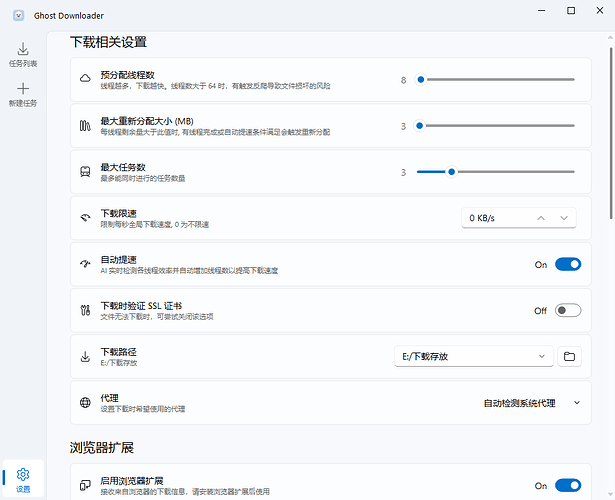Switch to the 新建任务 sidebar tab
The height and width of the screenshot is (500, 615).
23,95
